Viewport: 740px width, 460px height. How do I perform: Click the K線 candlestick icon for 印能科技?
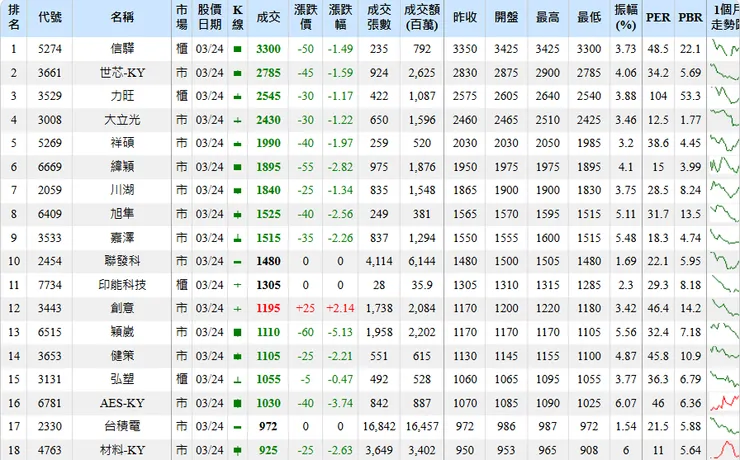point(237,285)
